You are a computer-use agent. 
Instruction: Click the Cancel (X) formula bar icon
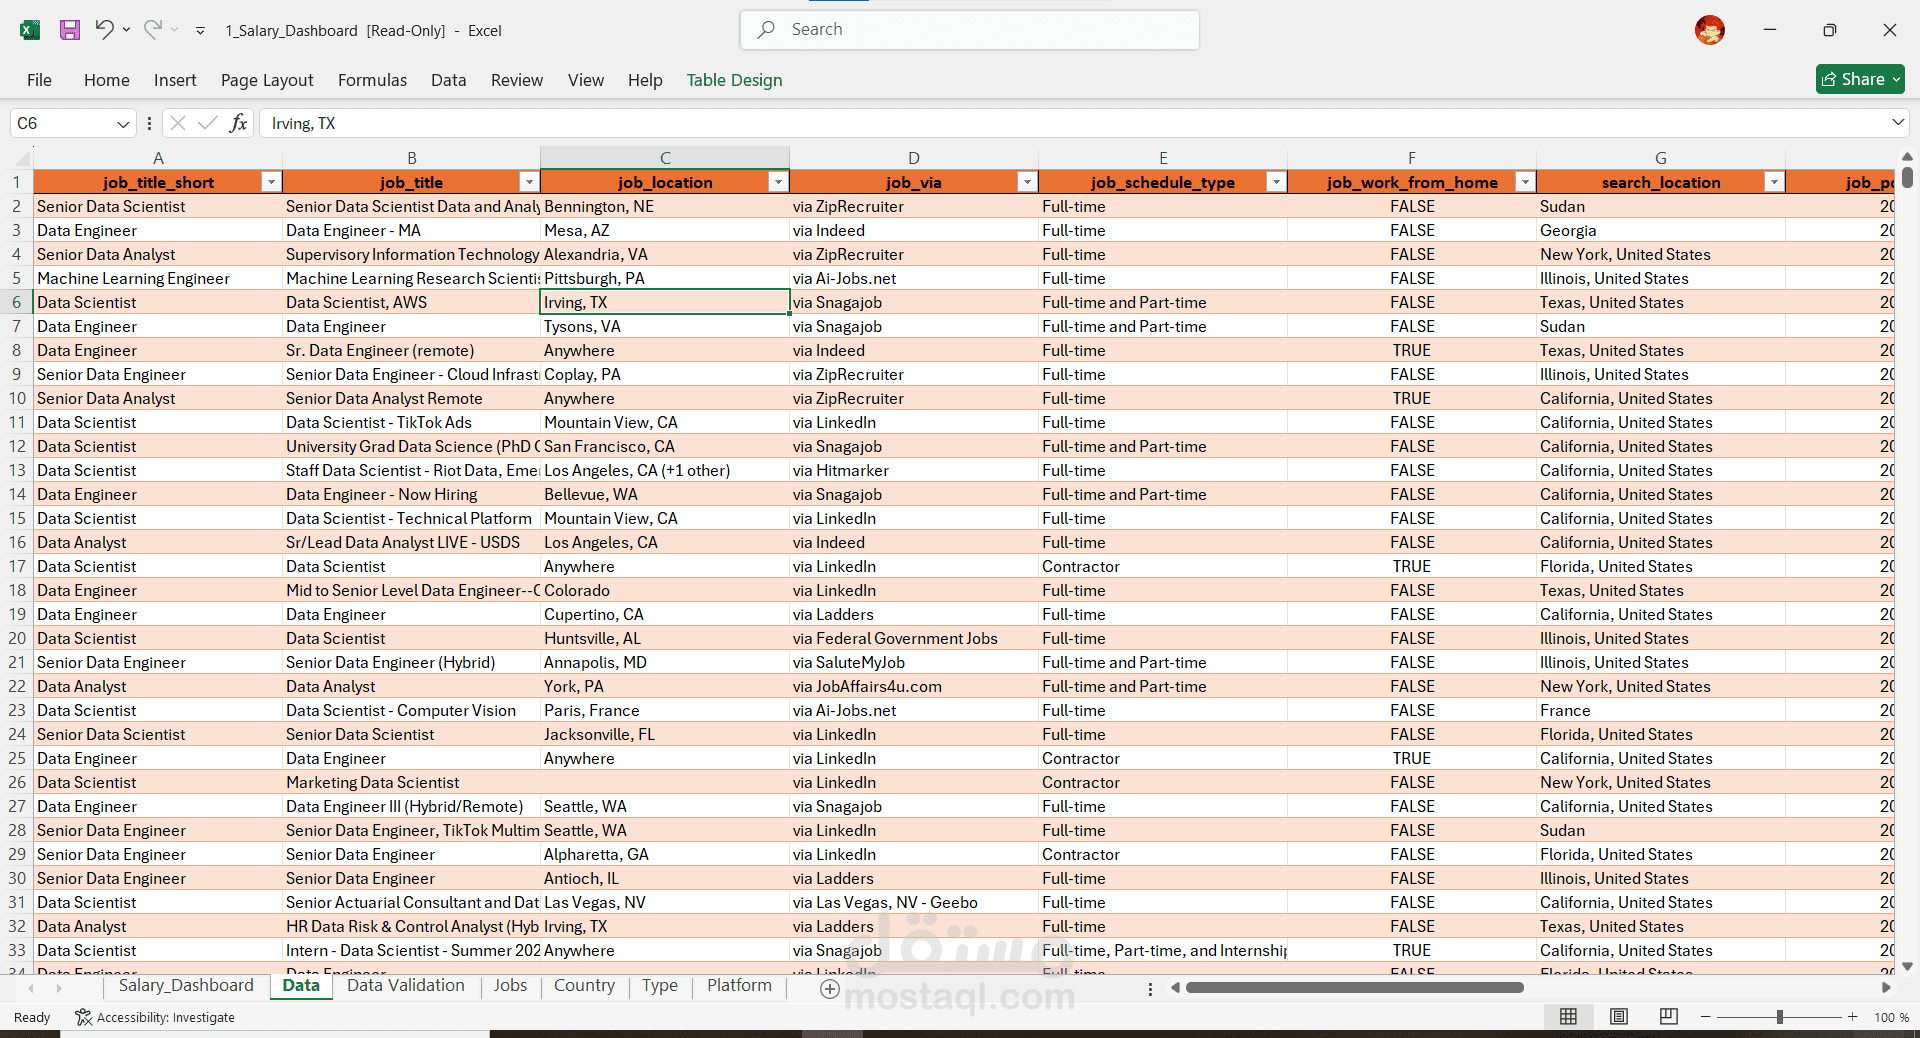tap(178, 123)
